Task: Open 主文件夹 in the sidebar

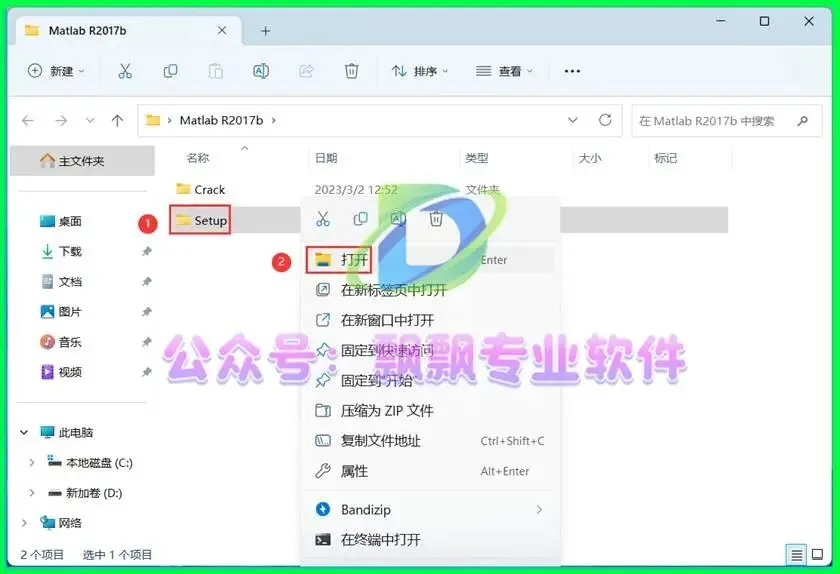Action: click(82, 161)
